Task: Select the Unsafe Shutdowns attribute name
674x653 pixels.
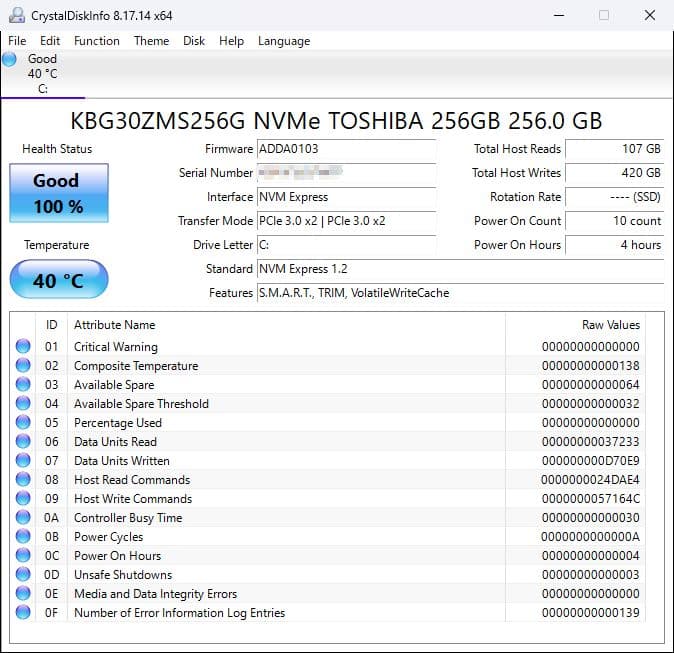Action: point(123,575)
